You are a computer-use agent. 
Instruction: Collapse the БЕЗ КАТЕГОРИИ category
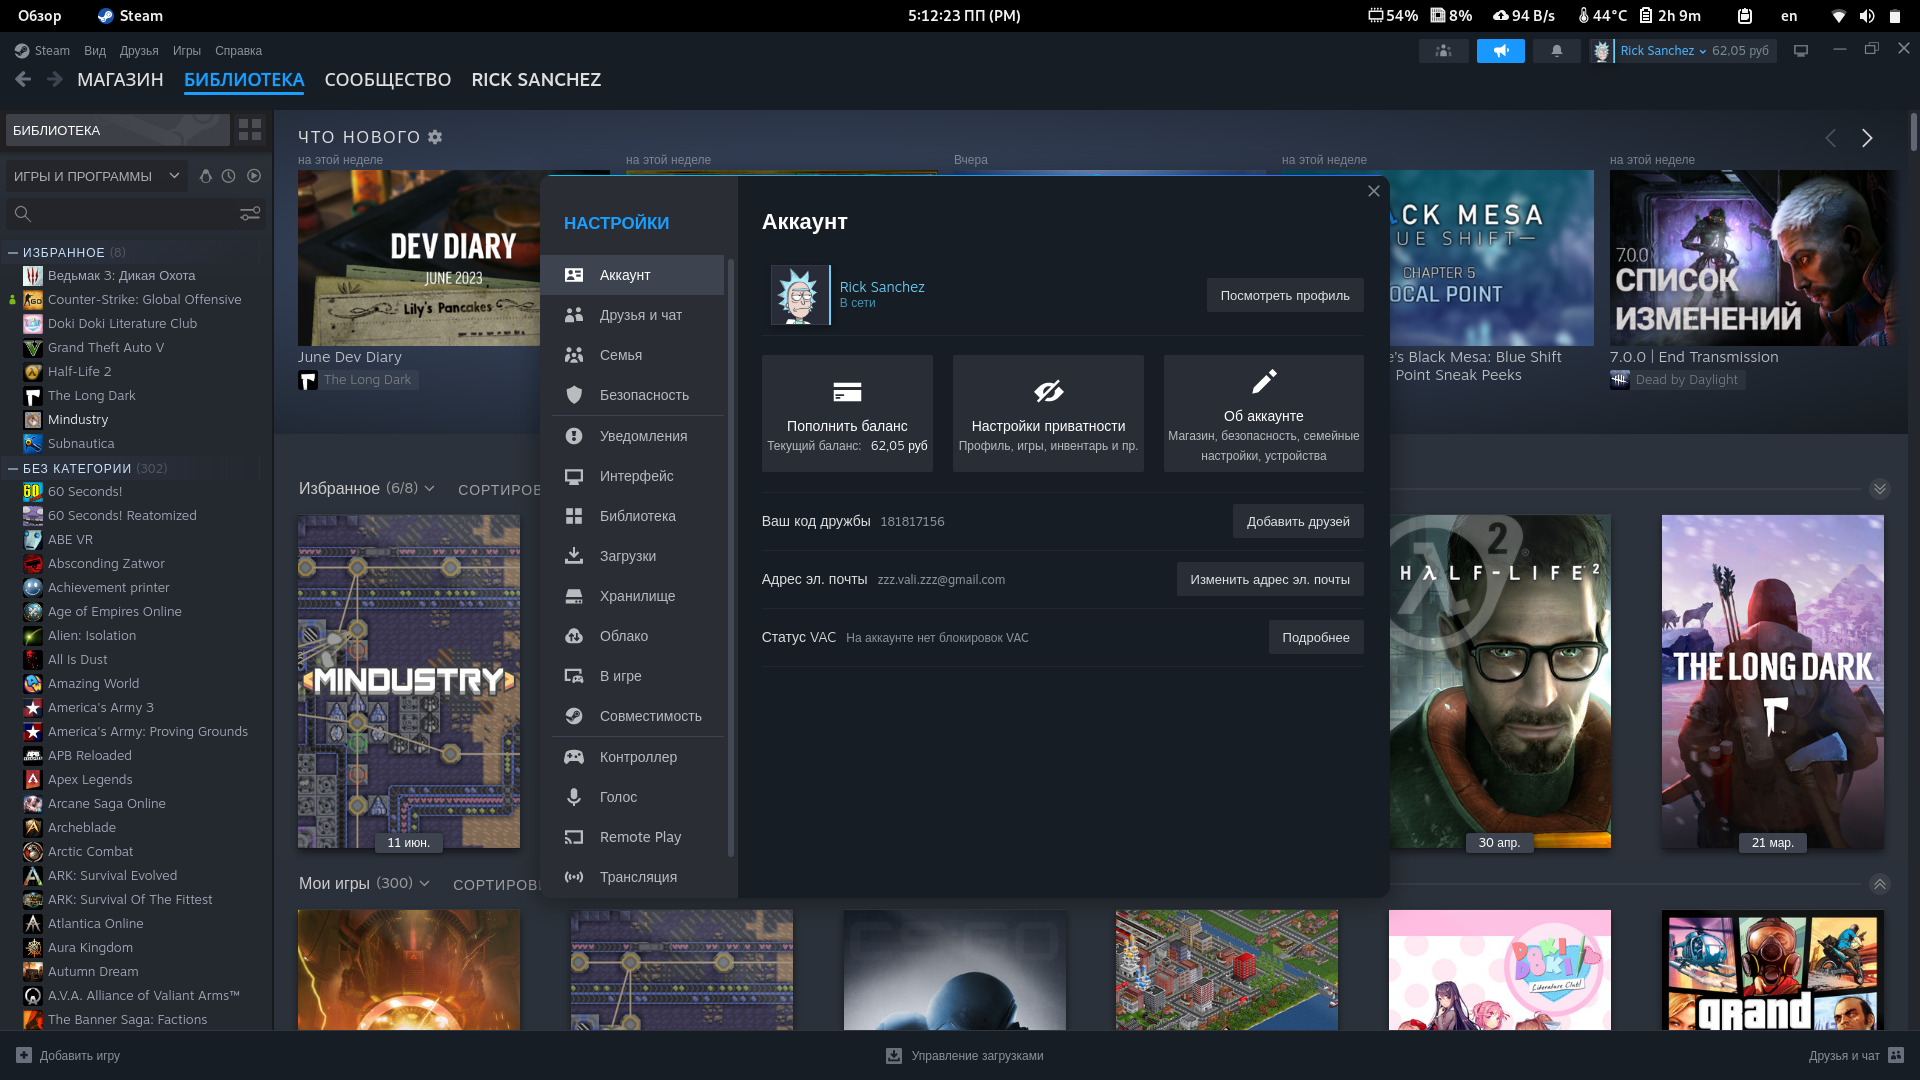tap(14, 469)
